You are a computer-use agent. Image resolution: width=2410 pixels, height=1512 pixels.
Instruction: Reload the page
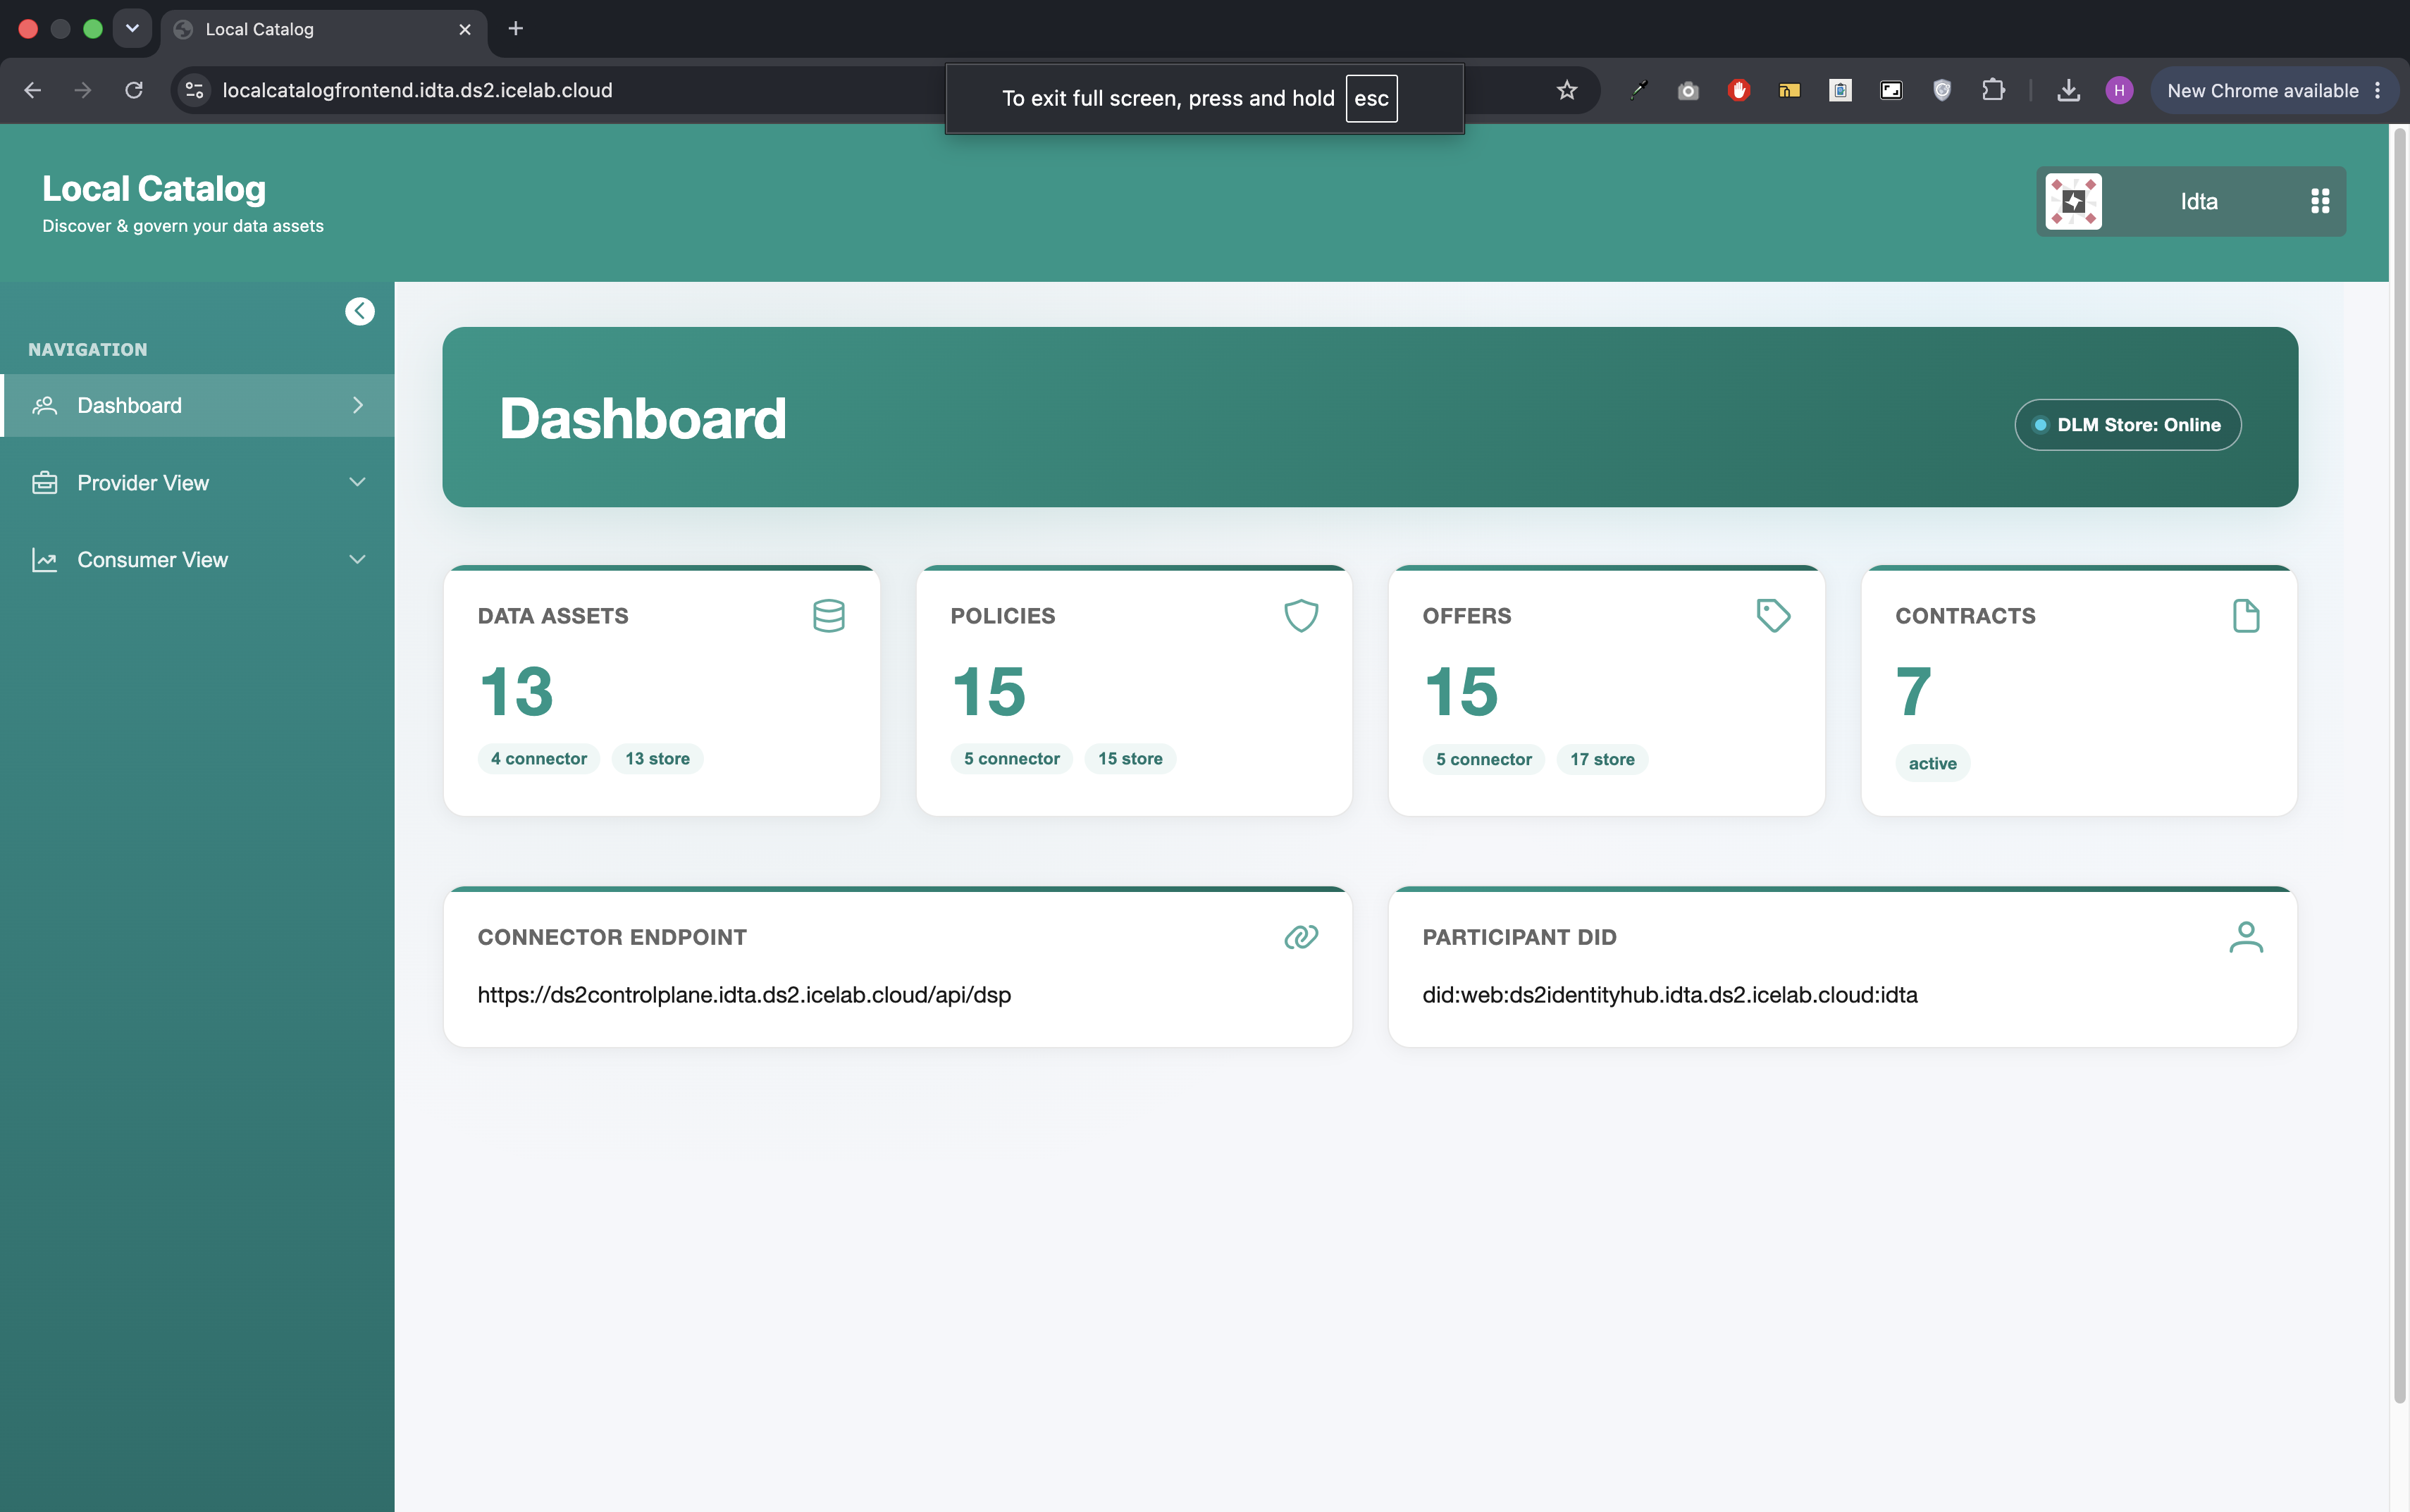[134, 90]
